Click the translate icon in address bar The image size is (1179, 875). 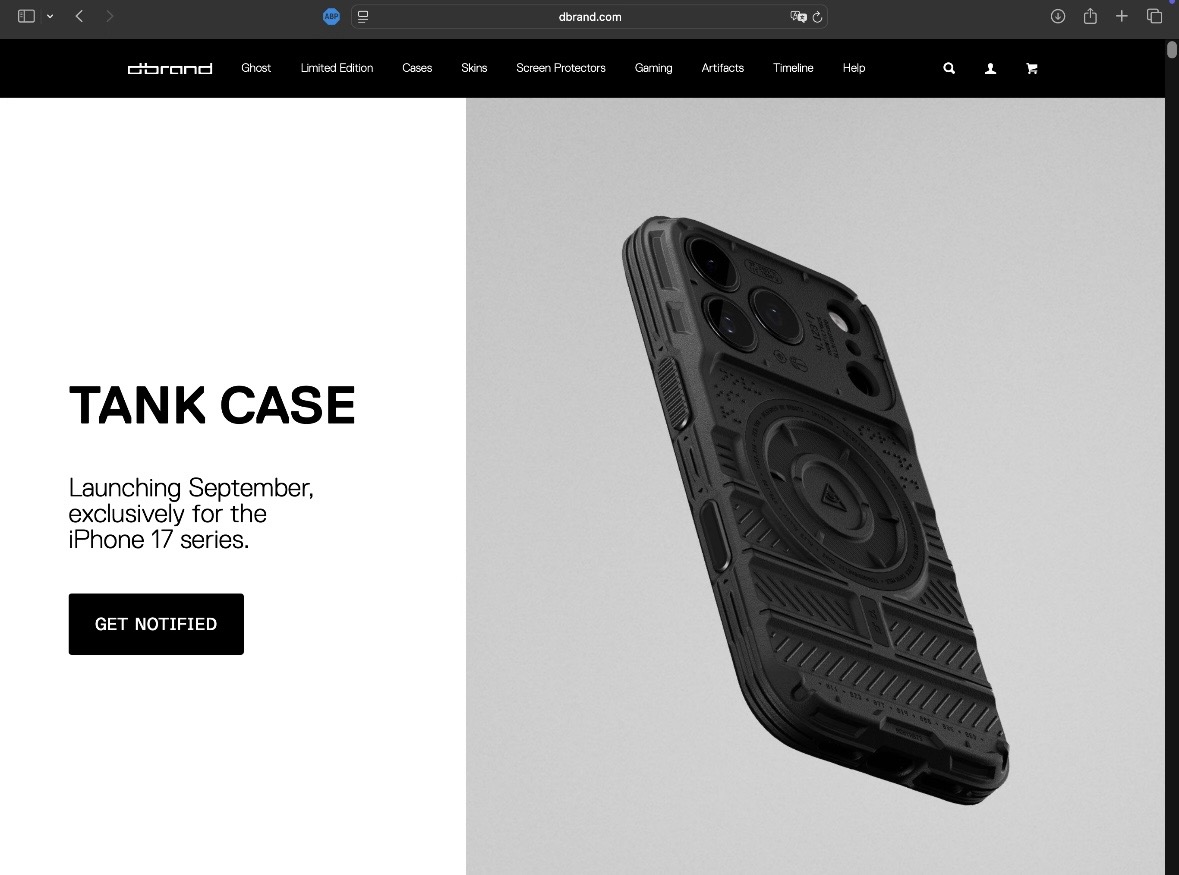pos(798,17)
